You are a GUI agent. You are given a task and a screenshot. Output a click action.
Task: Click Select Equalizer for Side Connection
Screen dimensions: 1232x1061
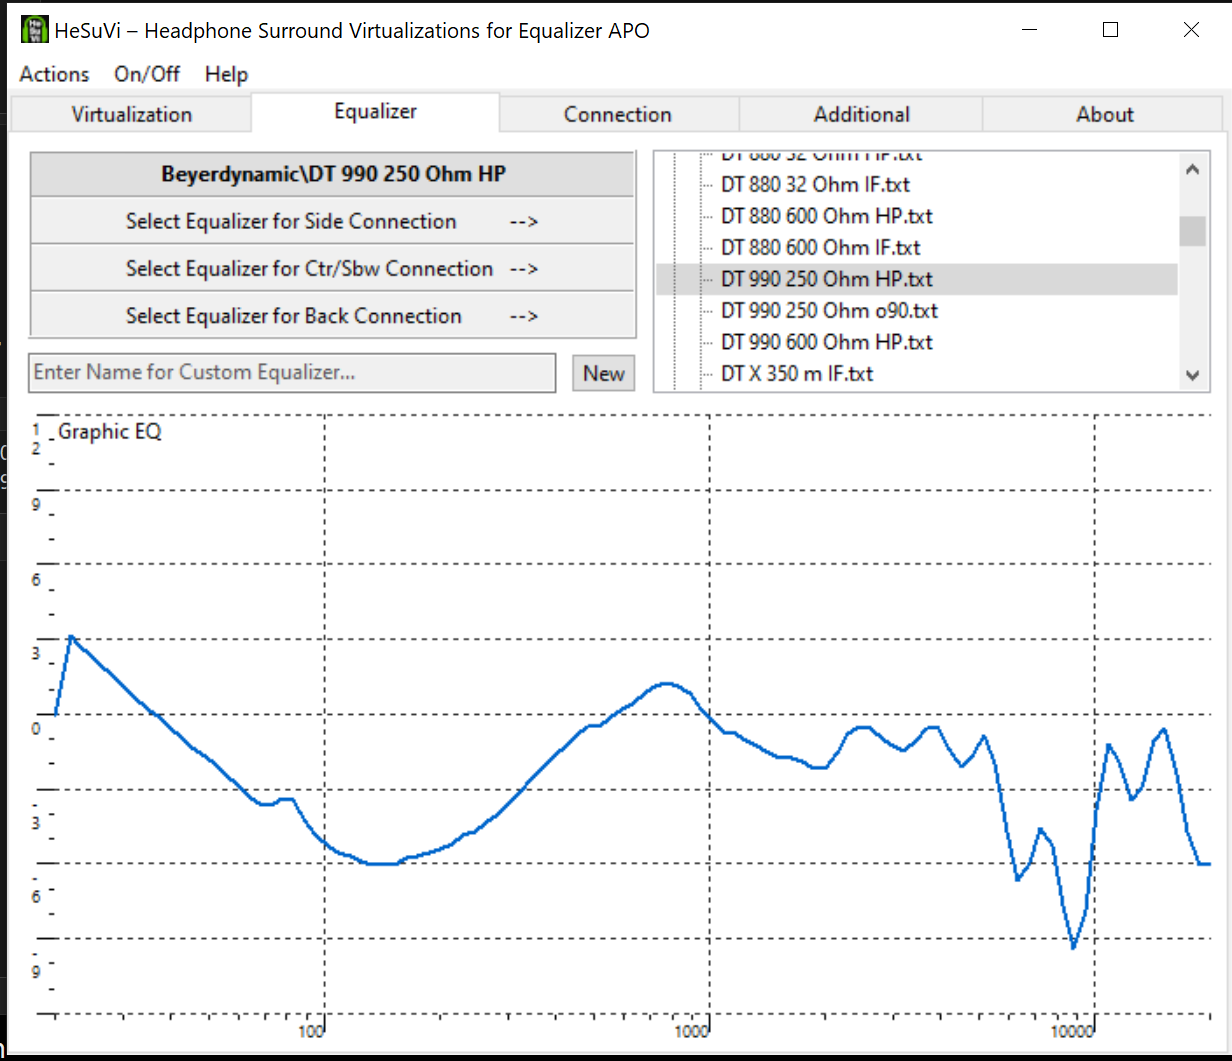coord(333,221)
